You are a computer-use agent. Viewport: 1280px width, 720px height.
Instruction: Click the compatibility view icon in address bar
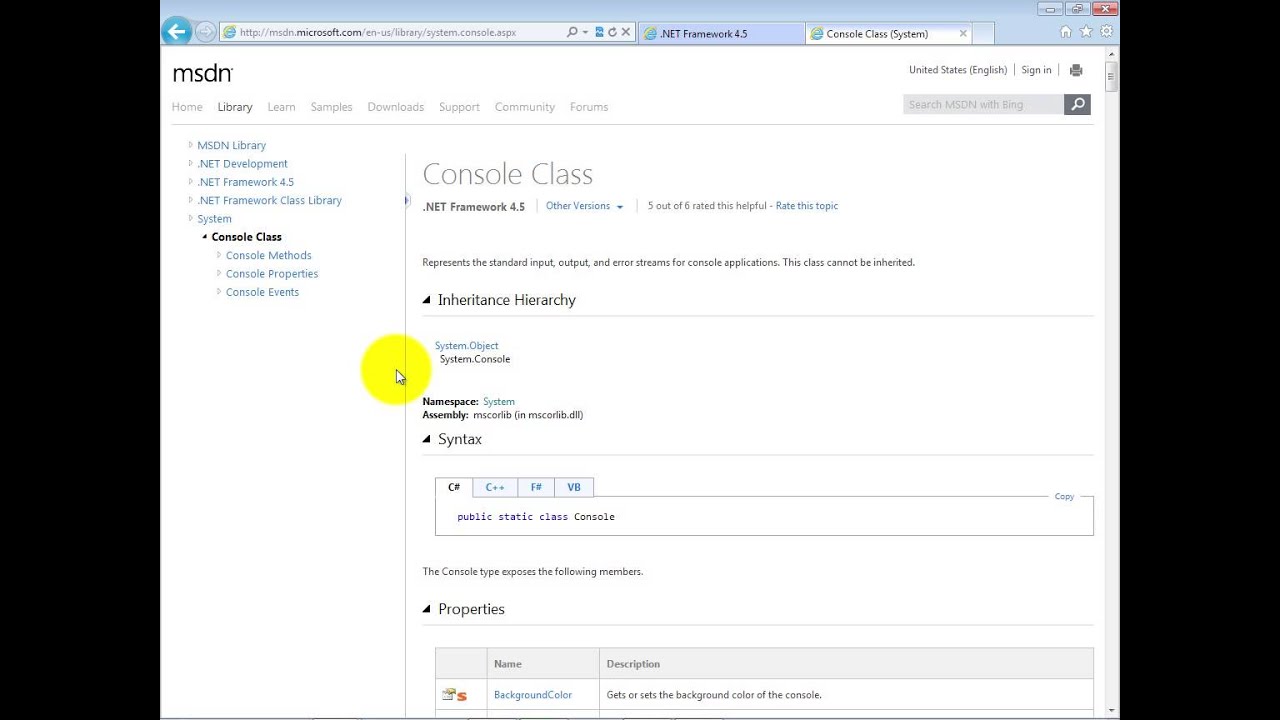coord(599,32)
